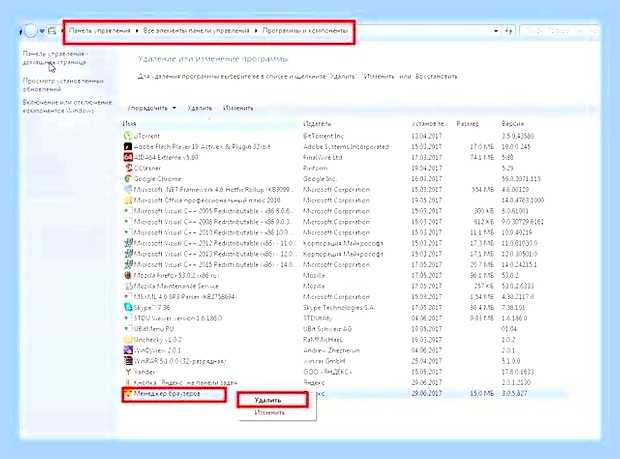Select the Adobe Flash Player 19 row

tap(346, 147)
